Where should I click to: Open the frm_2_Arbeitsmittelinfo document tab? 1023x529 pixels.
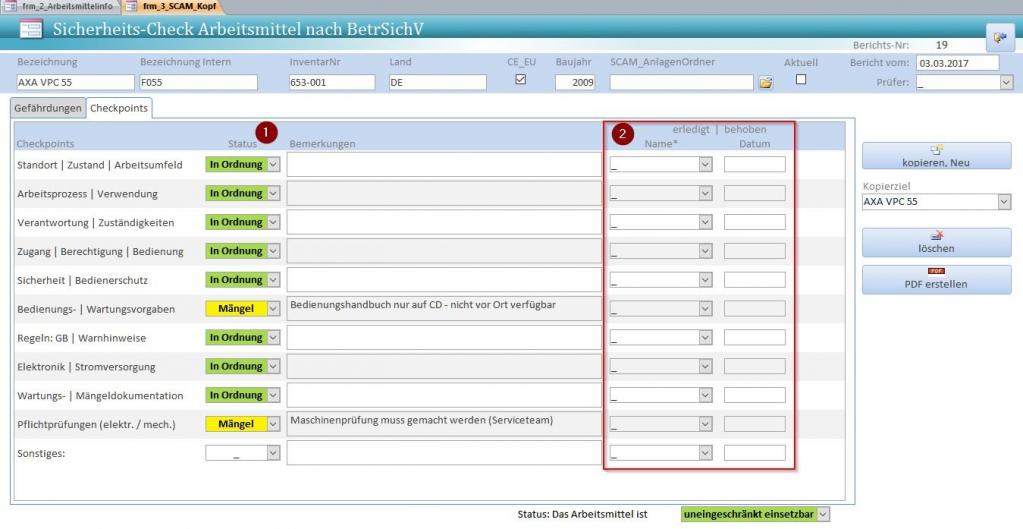point(61,7)
